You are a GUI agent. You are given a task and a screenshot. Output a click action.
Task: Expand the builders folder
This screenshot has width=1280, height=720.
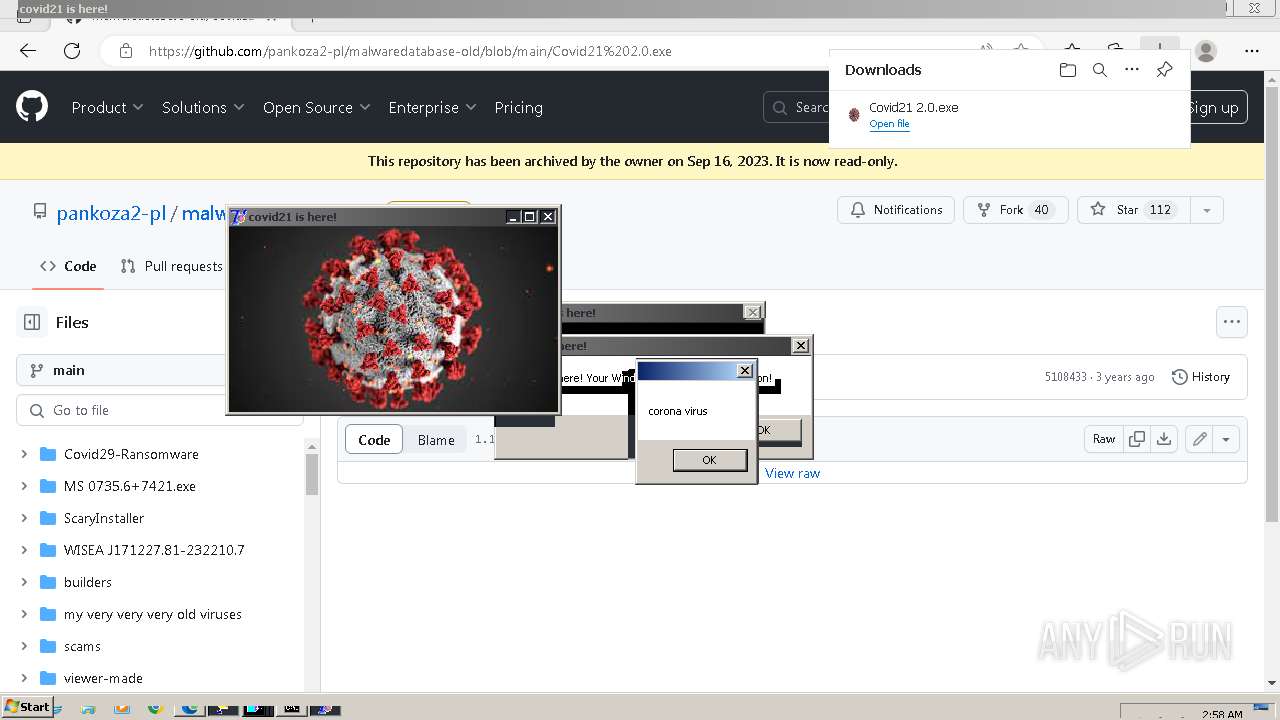tap(24, 582)
